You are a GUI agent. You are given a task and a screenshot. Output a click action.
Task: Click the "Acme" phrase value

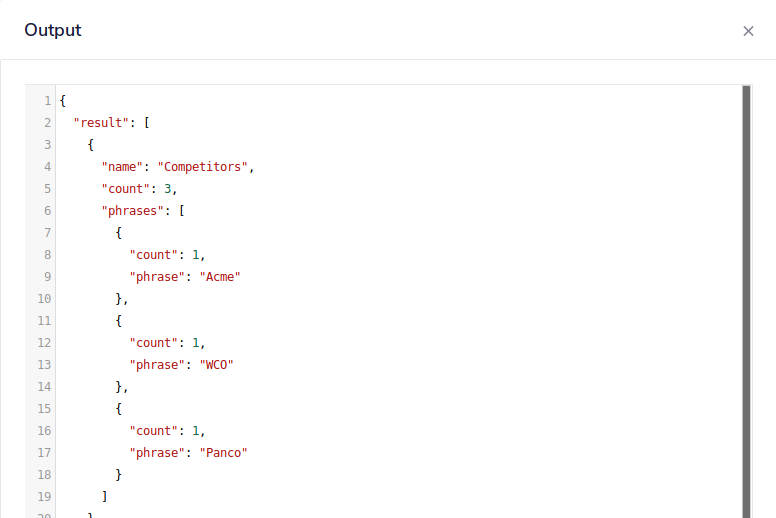(x=220, y=277)
